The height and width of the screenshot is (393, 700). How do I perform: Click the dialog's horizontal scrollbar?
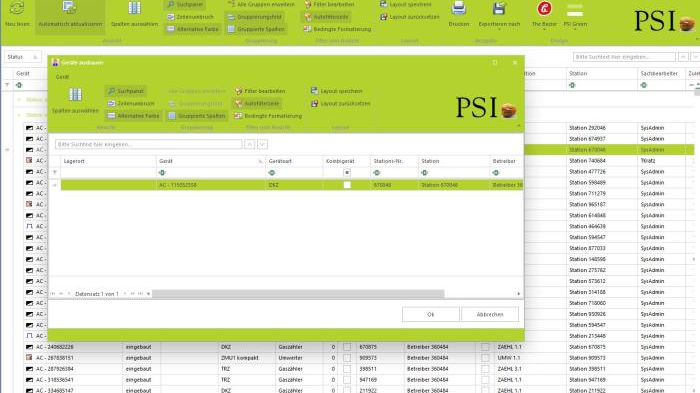point(298,294)
